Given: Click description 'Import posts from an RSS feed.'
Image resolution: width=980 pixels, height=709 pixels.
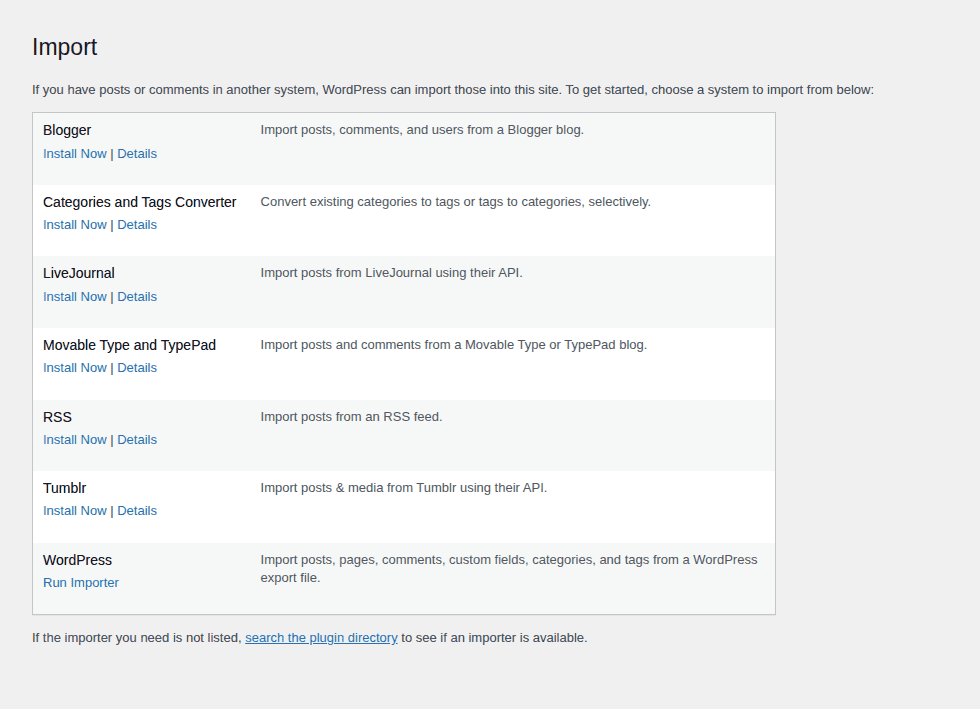Looking at the screenshot, I should click(x=351, y=417).
